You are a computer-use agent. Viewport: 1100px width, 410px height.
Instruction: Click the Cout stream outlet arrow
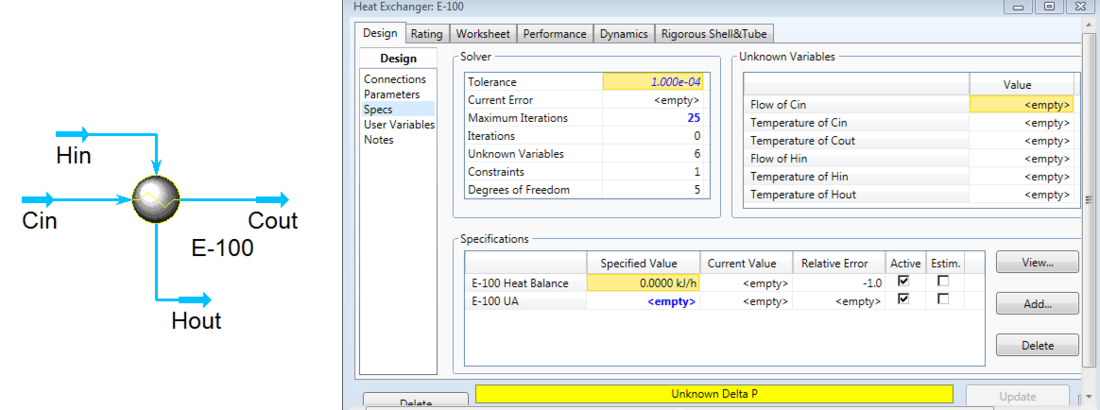coord(272,200)
